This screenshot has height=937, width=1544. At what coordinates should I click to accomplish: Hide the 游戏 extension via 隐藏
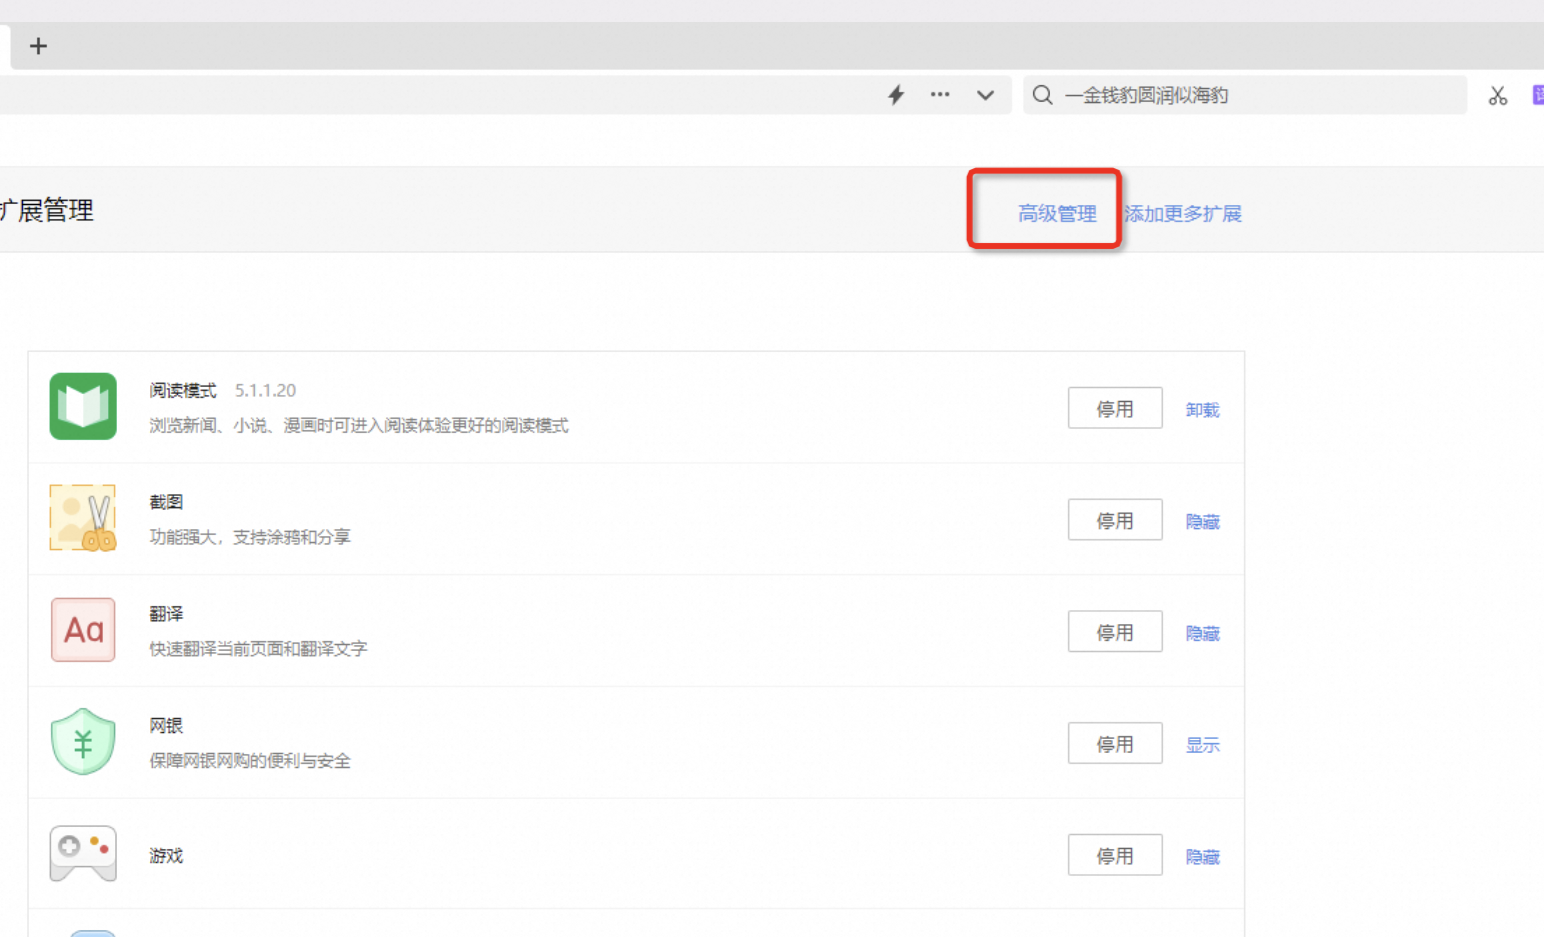pyautogui.click(x=1202, y=858)
